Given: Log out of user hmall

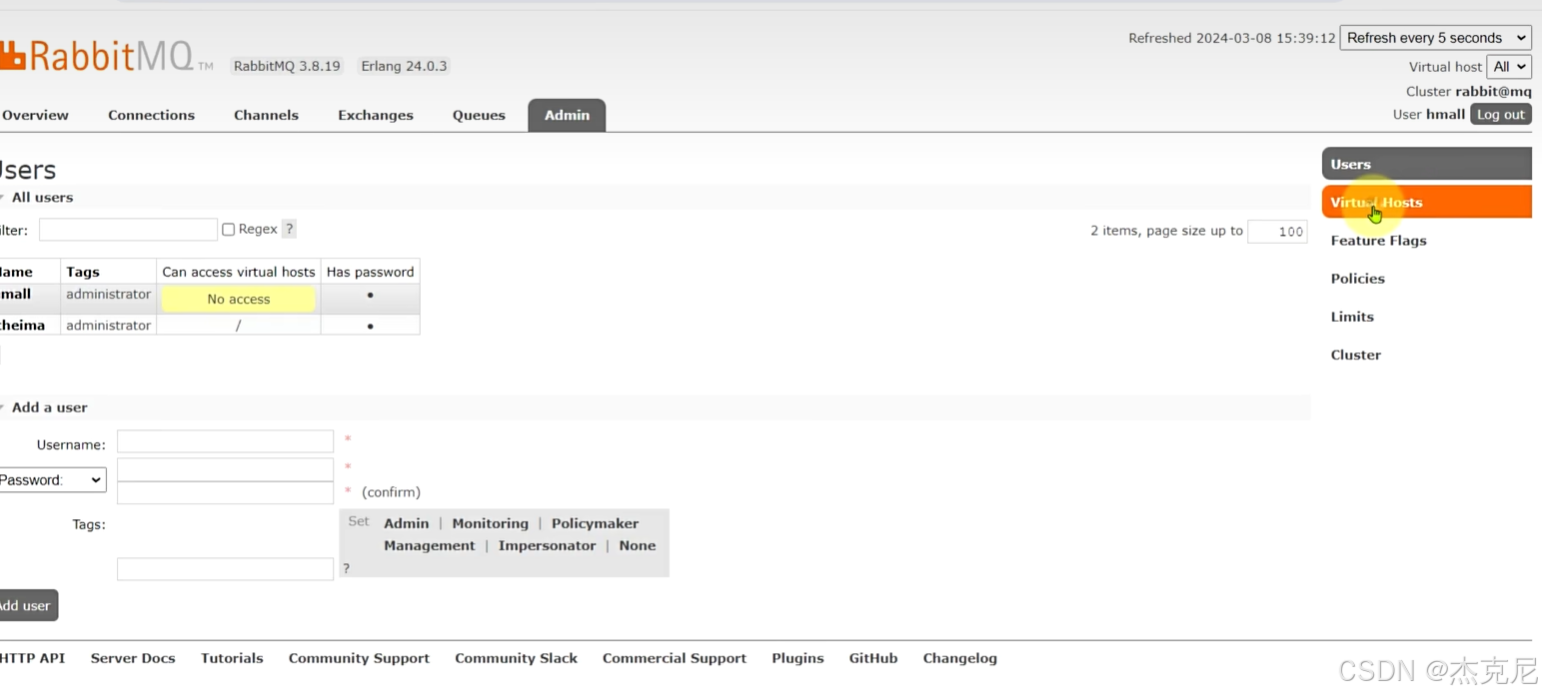Looking at the screenshot, I should [1501, 114].
